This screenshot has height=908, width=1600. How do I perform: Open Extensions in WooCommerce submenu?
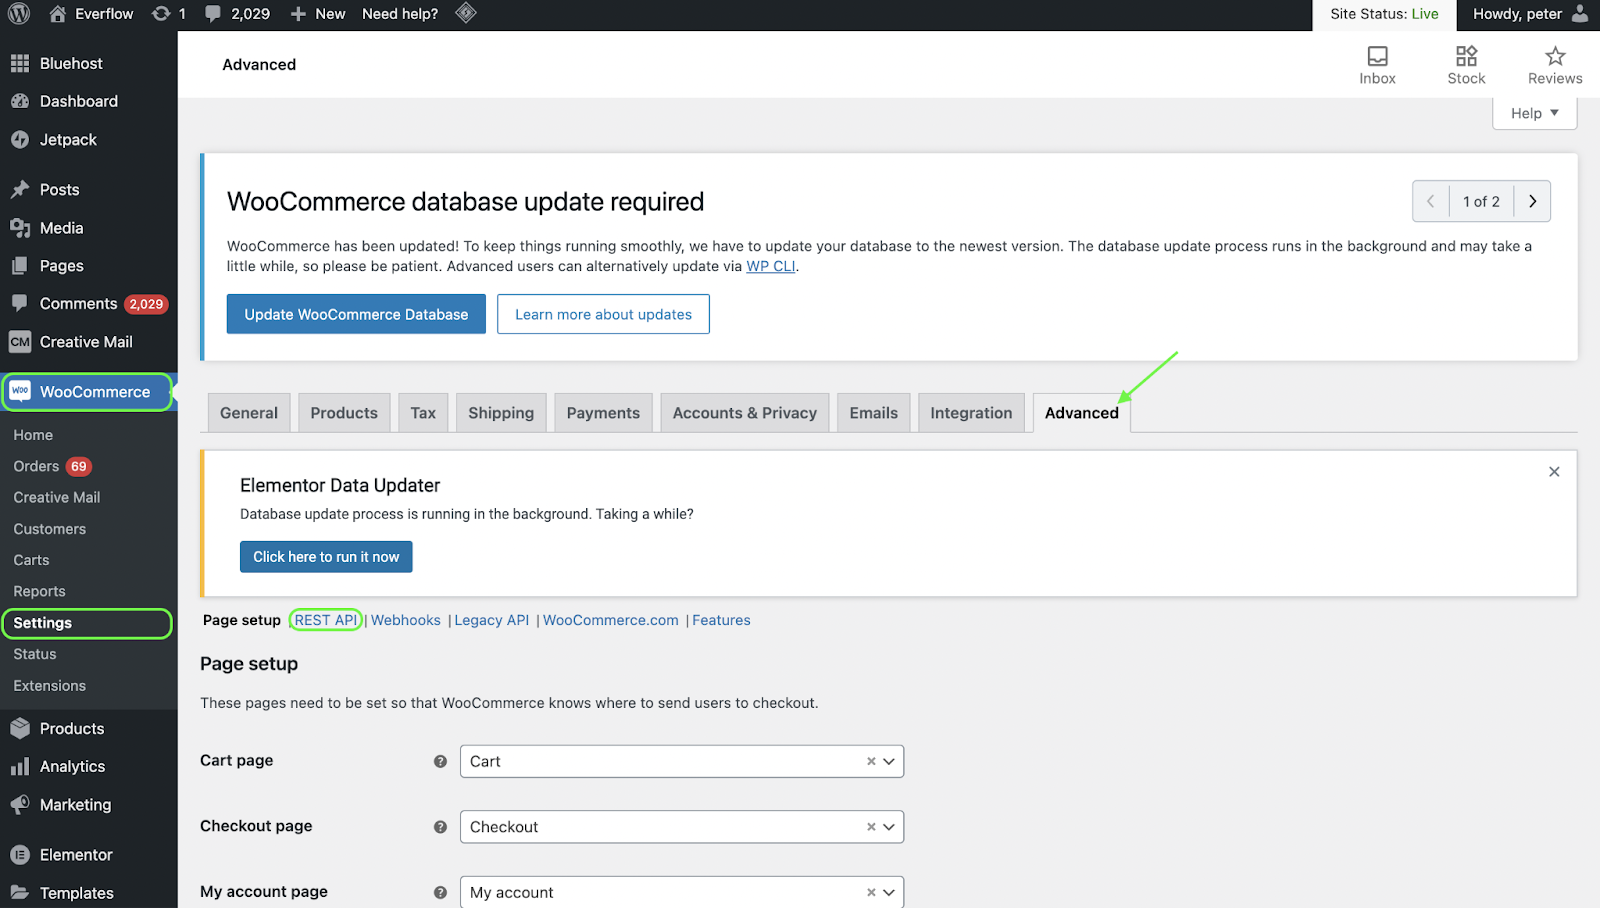tap(50, 686)
